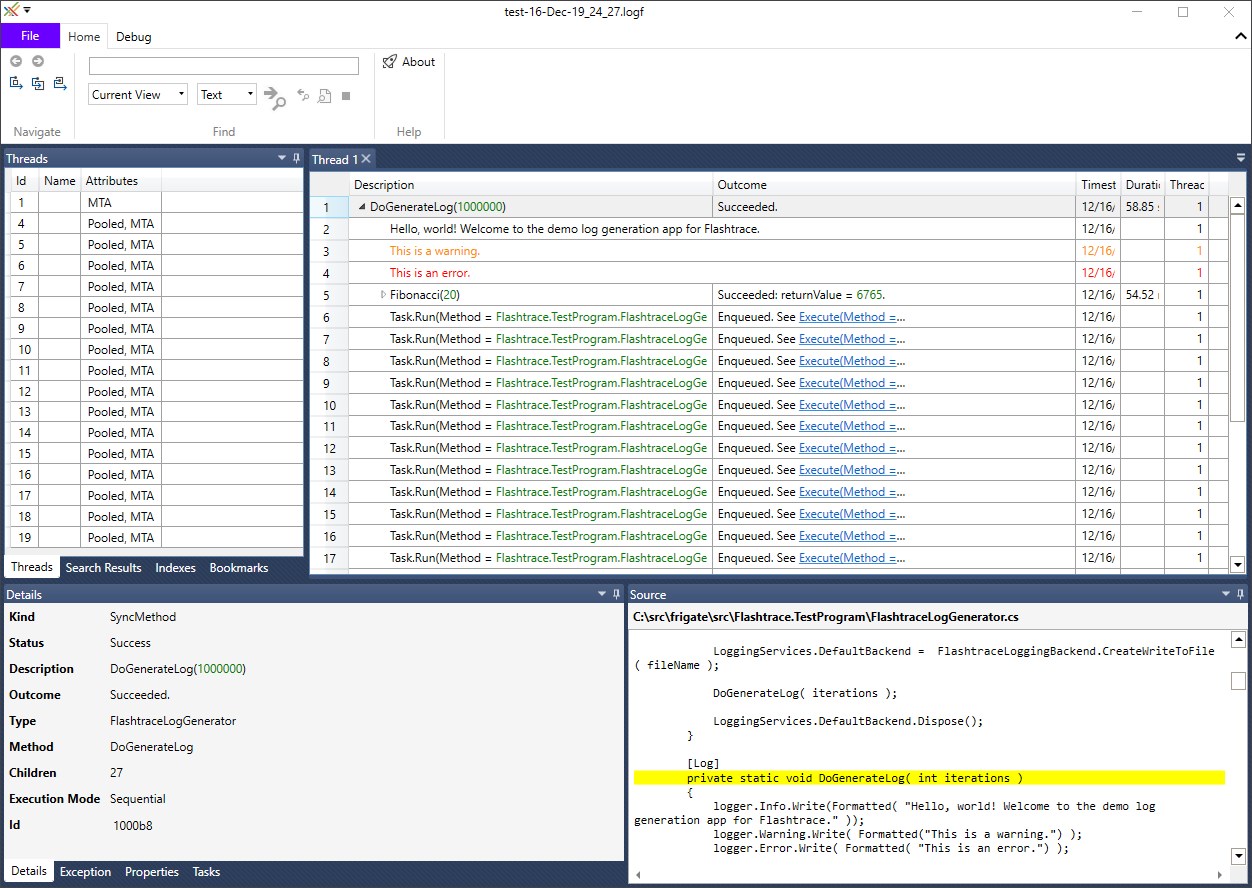Click the find next magnifier icon
This screenshot has width=1252, height=888.
[274, 96]
